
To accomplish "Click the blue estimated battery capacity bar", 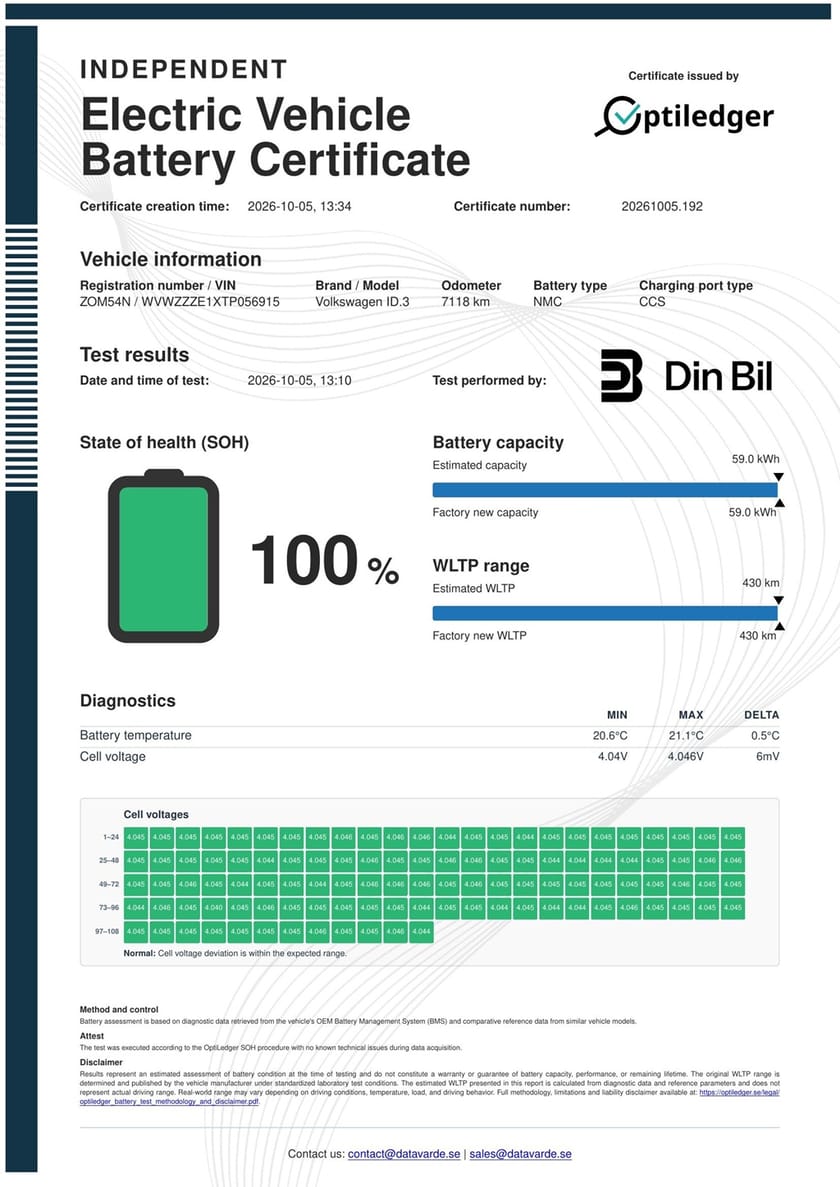I will (x=605, y=490).
